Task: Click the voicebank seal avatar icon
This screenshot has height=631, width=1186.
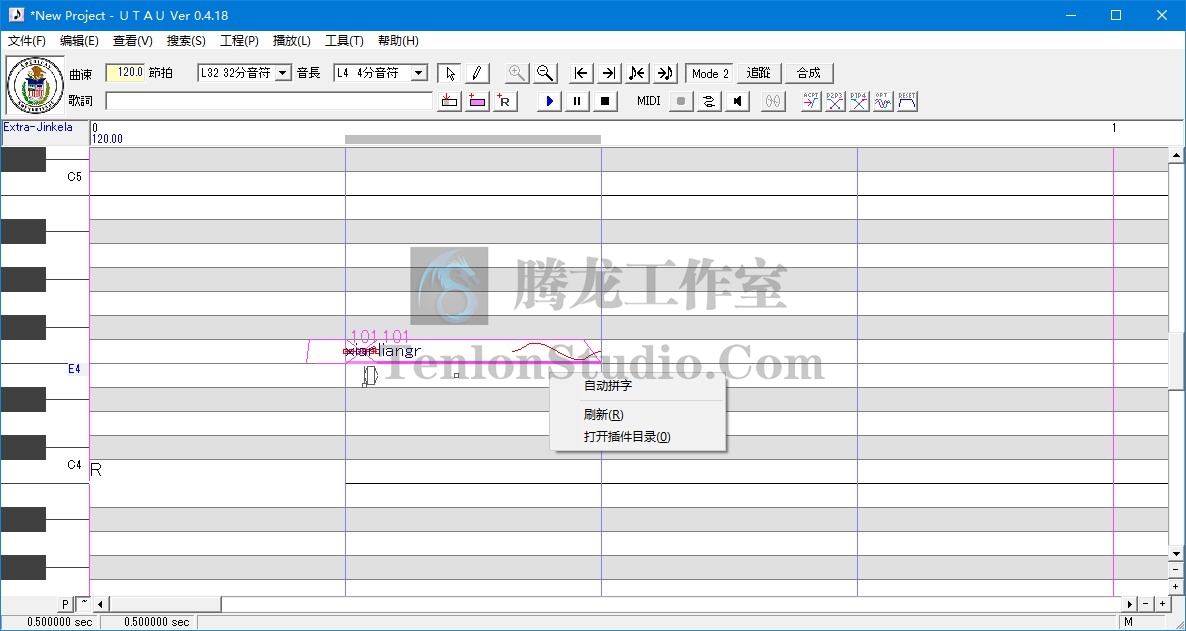Action: pyautogui.click(x=35, y=85)
